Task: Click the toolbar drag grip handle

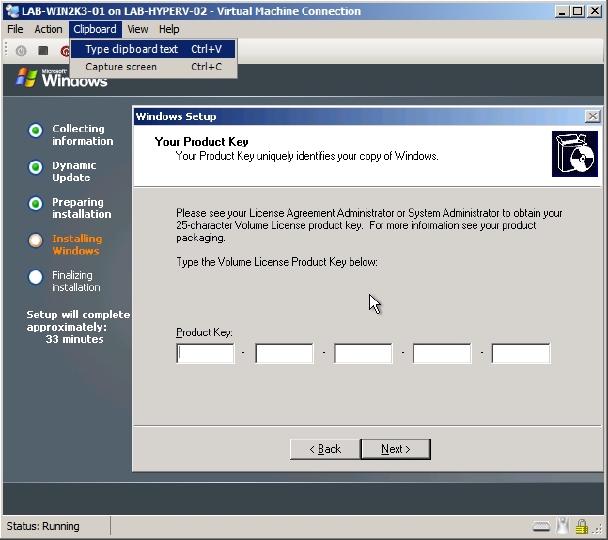Action: [x=6, y=50]
